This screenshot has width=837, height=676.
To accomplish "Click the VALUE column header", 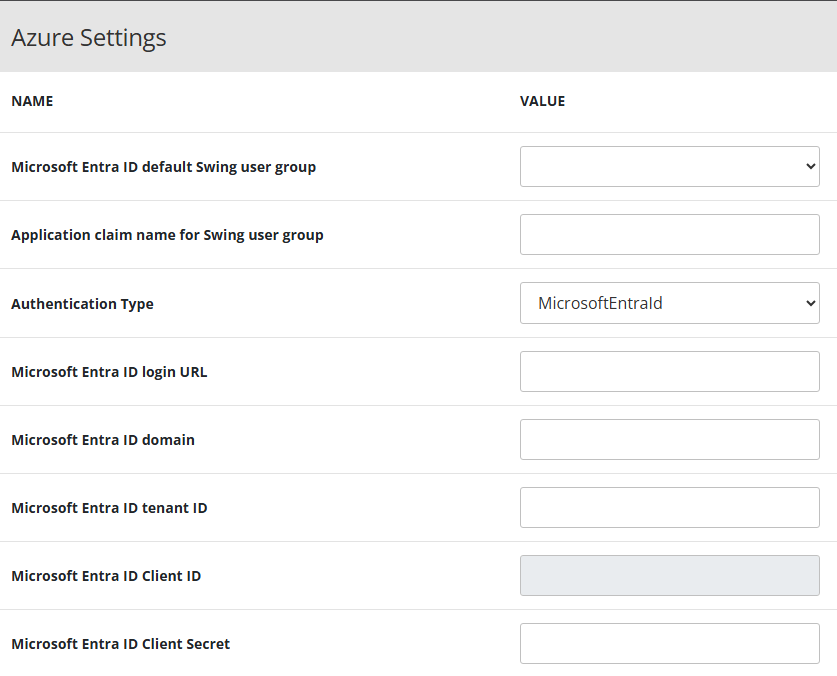I will coord(542,101).
